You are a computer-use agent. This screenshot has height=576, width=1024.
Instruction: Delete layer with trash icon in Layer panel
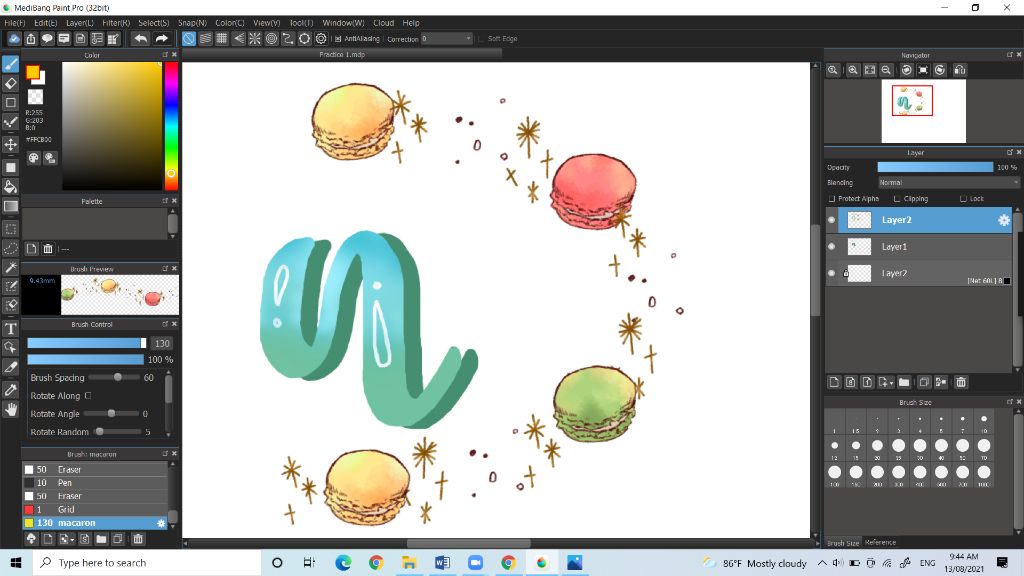coord(961,382)
